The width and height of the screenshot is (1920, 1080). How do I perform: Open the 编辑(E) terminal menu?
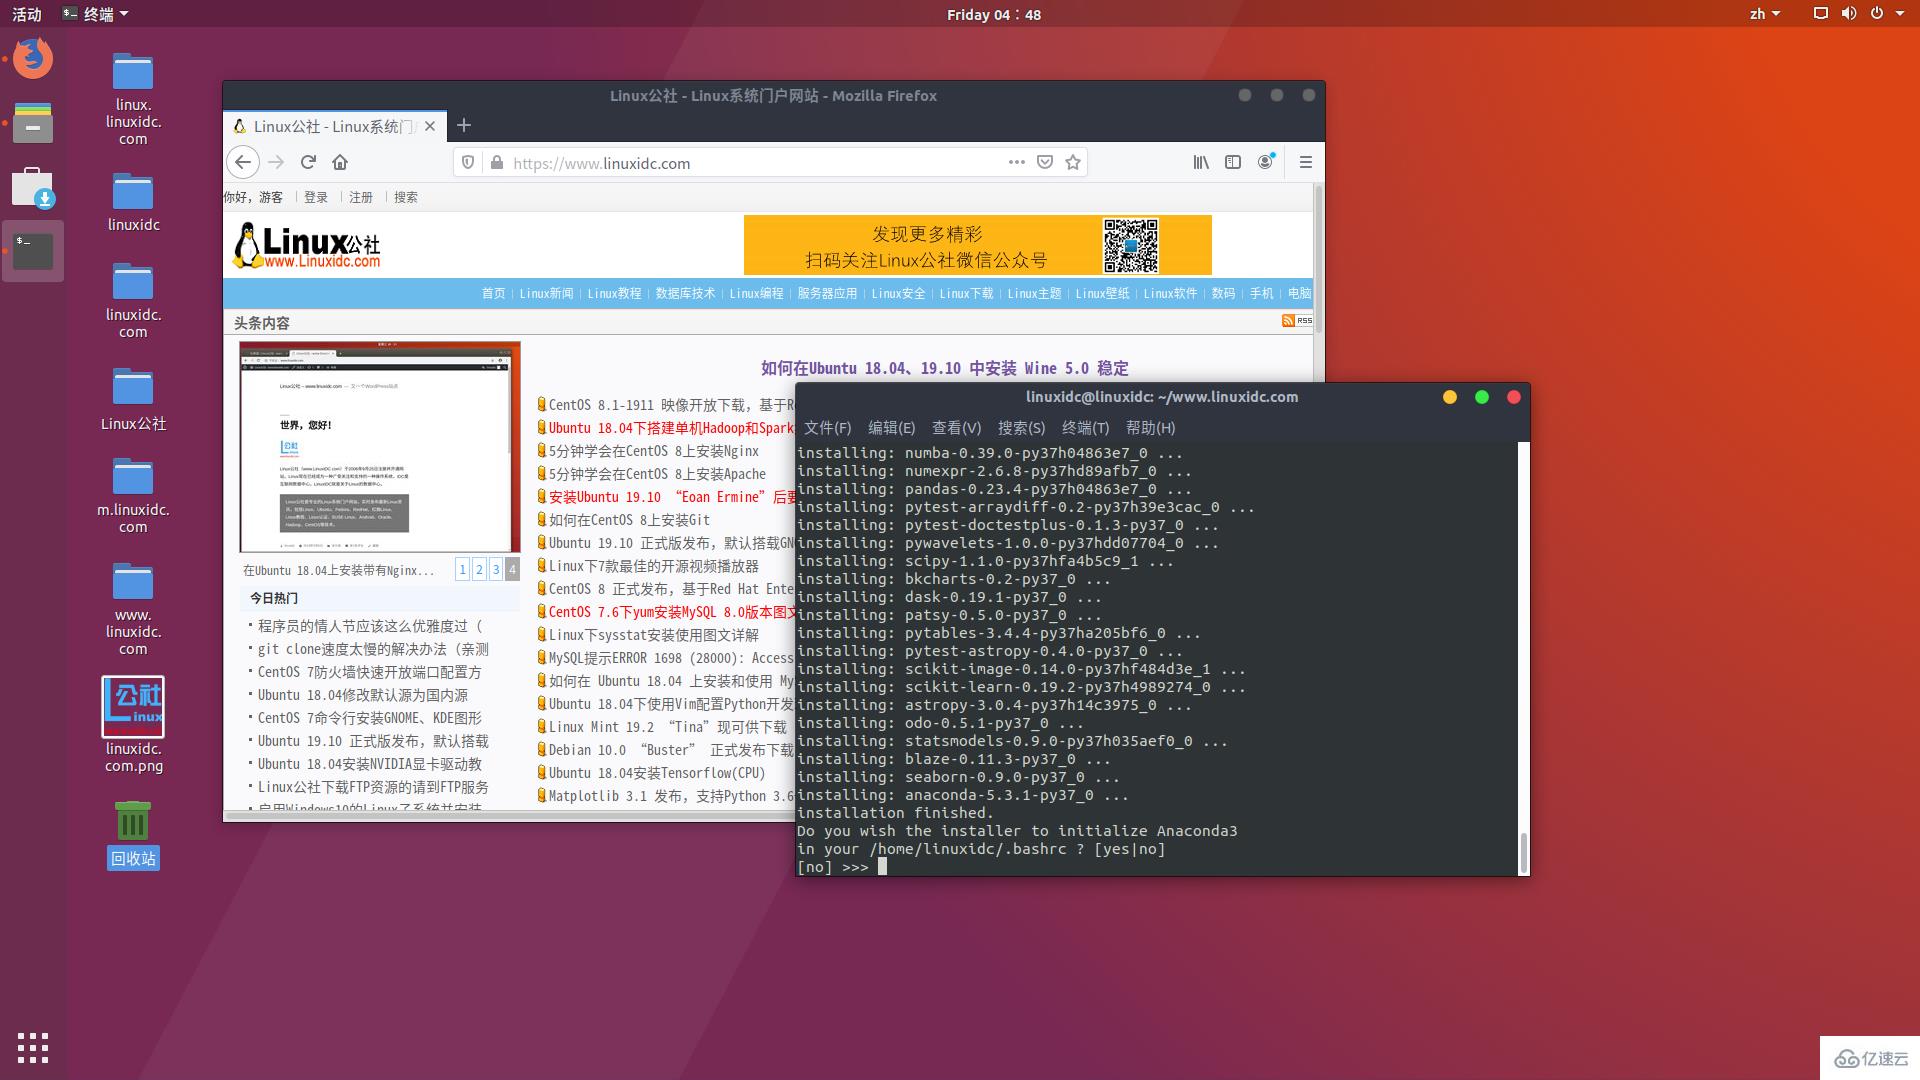point(891,427)
